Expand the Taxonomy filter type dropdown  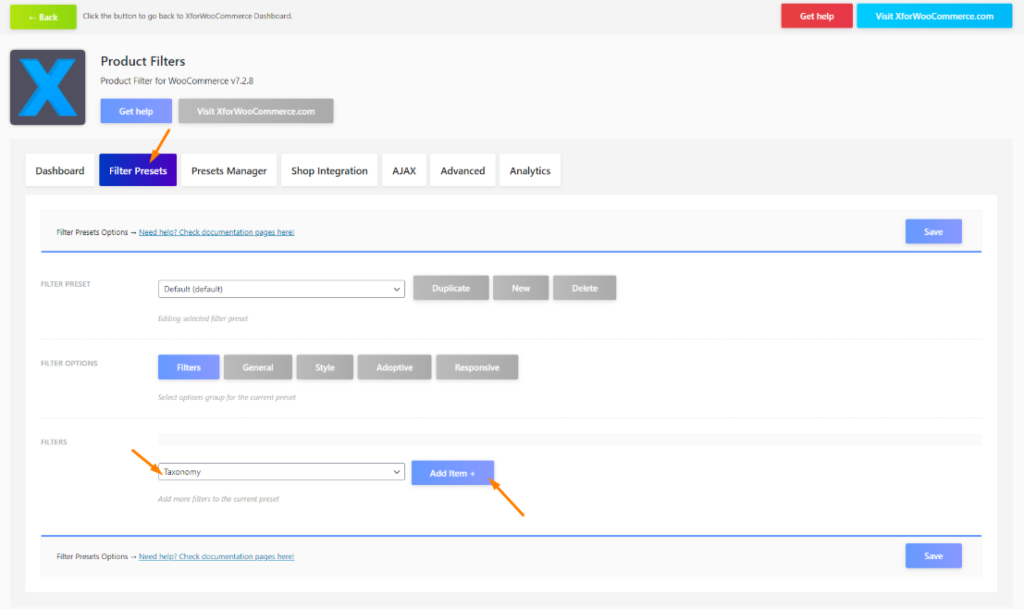(x=281, y=471)
